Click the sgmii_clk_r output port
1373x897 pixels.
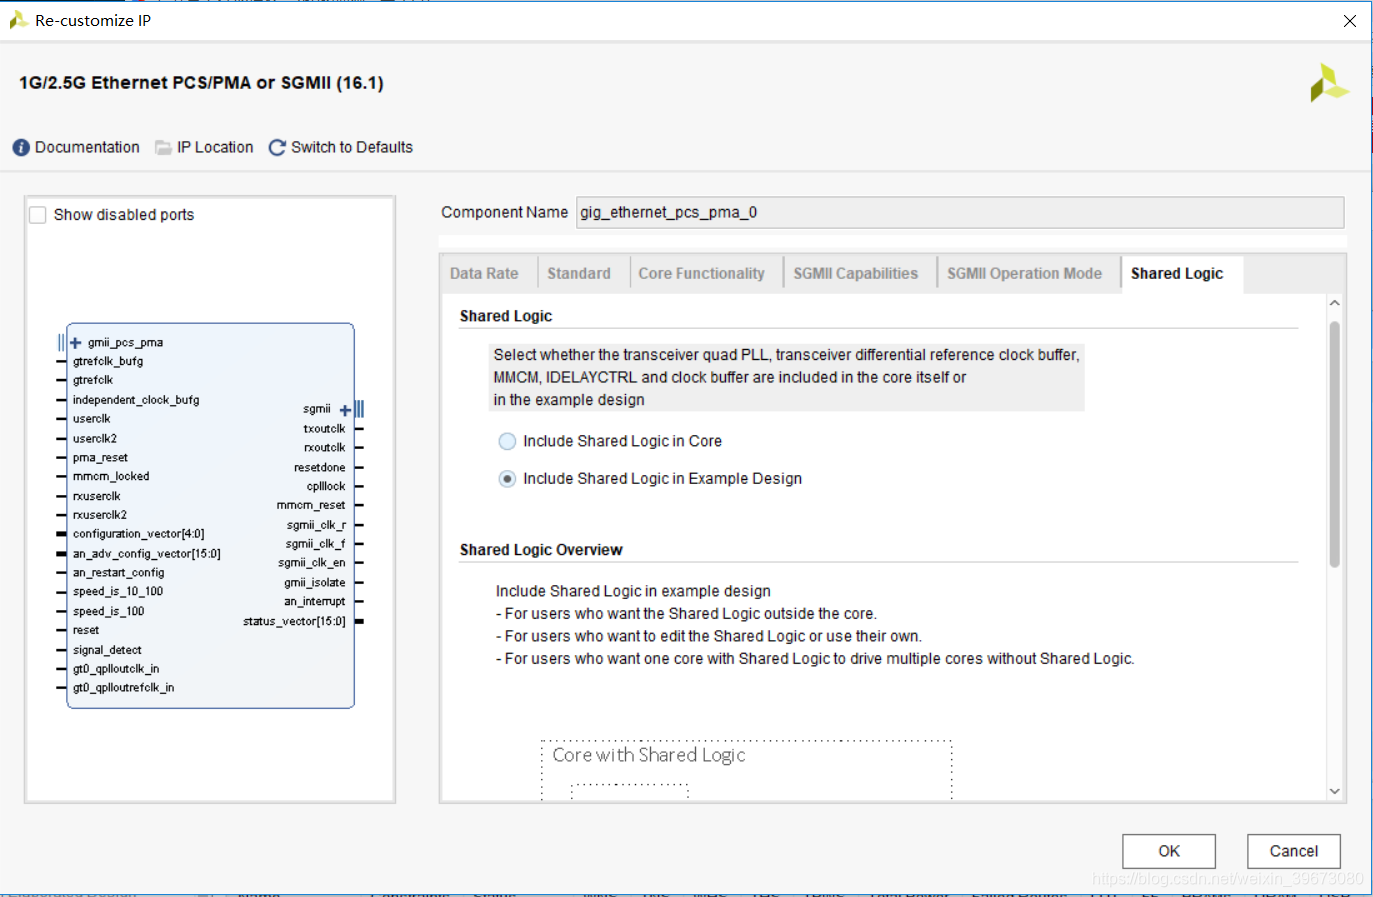tap(316, 526)
